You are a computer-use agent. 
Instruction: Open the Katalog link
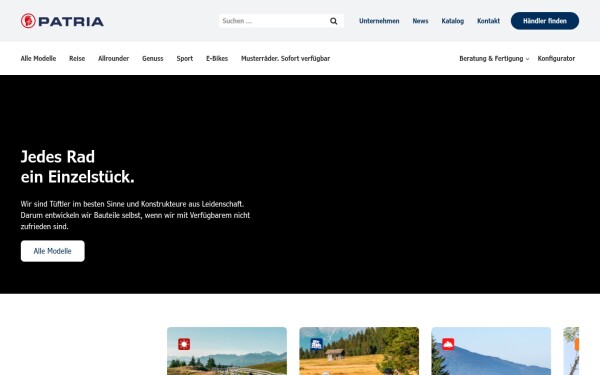pos(452,21)
